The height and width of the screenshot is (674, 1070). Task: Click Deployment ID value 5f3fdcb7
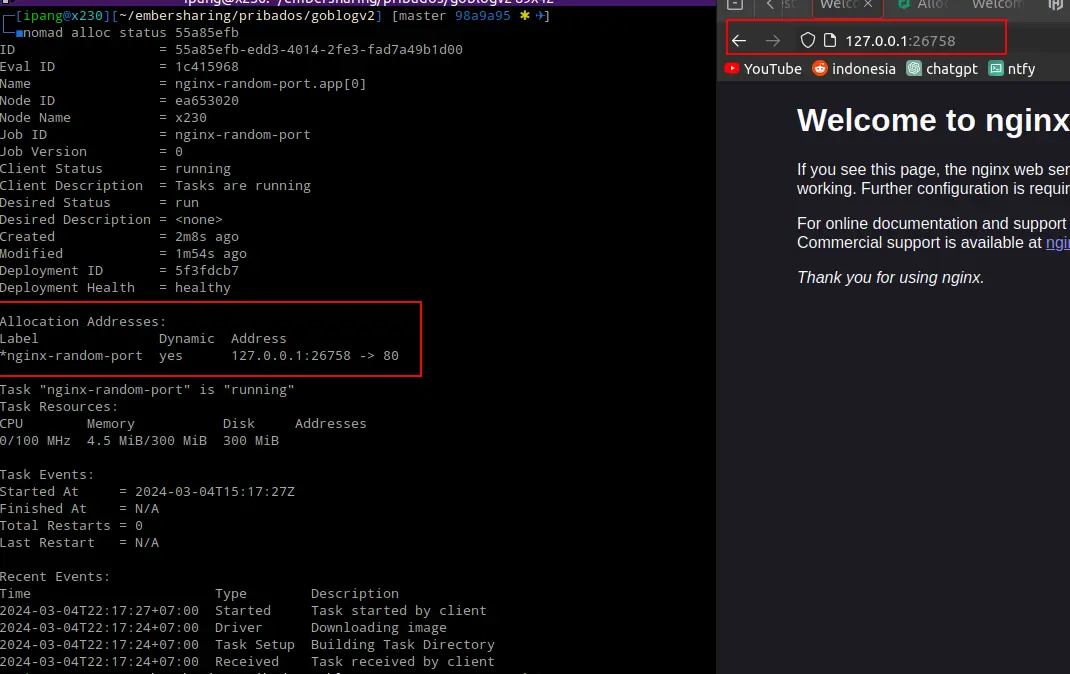tap(207, 271)
